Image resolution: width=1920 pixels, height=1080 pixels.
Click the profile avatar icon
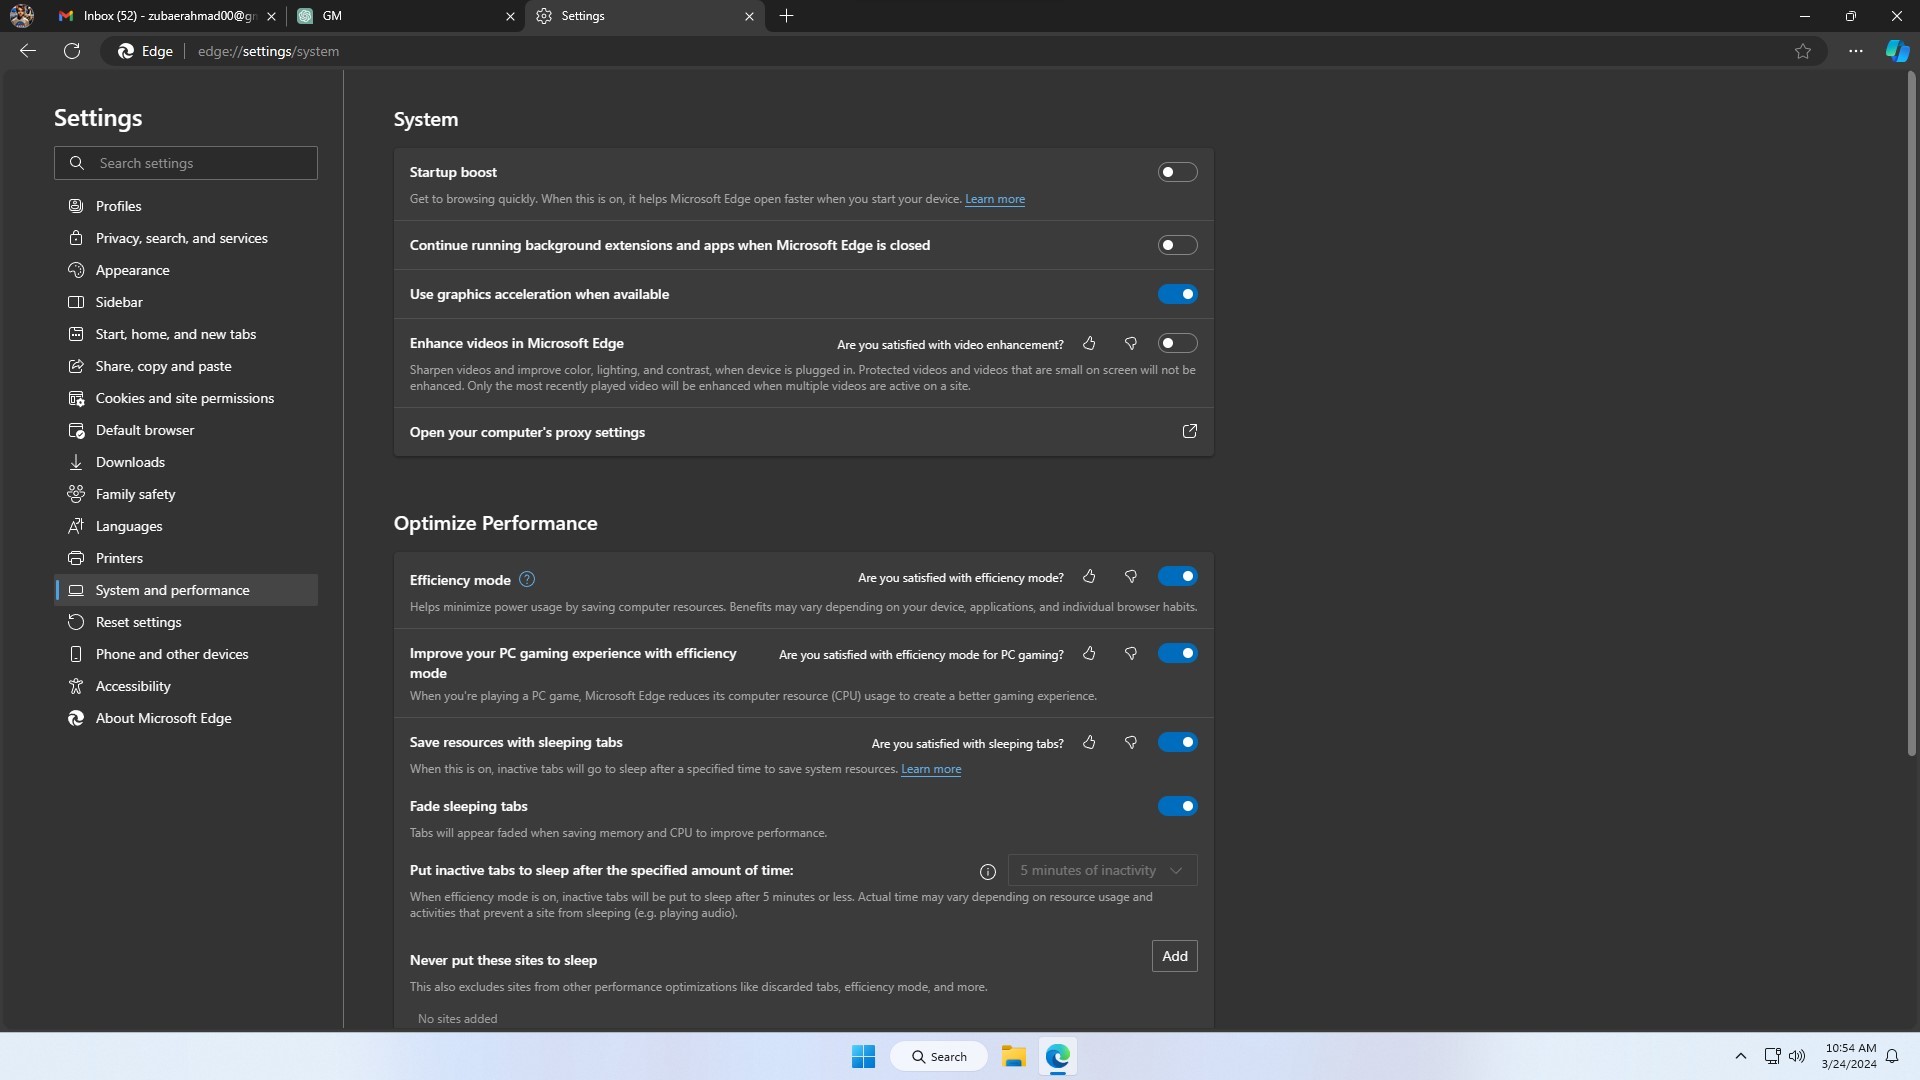pyautogui.click(x=21, y=16)
